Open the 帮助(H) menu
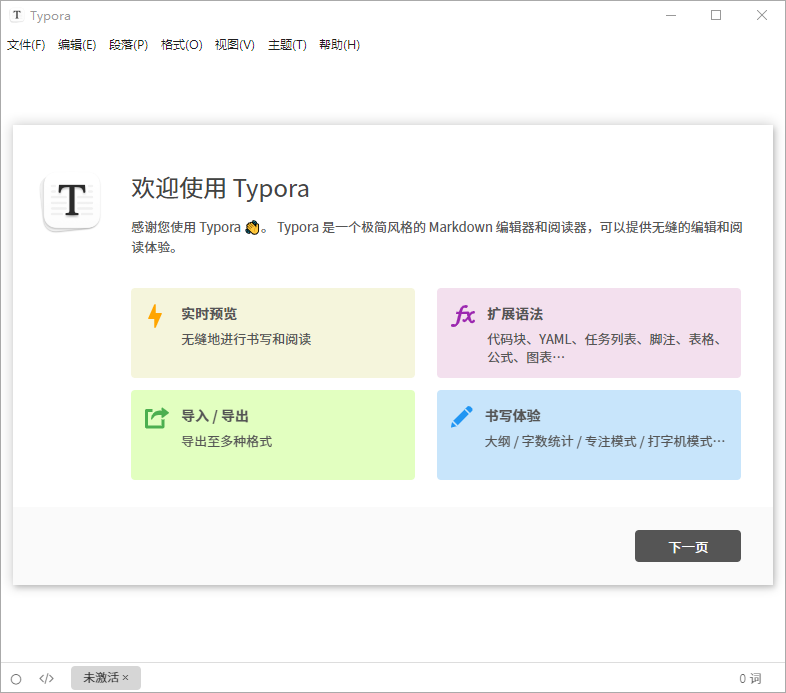The height and width of the screenshot is (693, 786). (339, 45)
